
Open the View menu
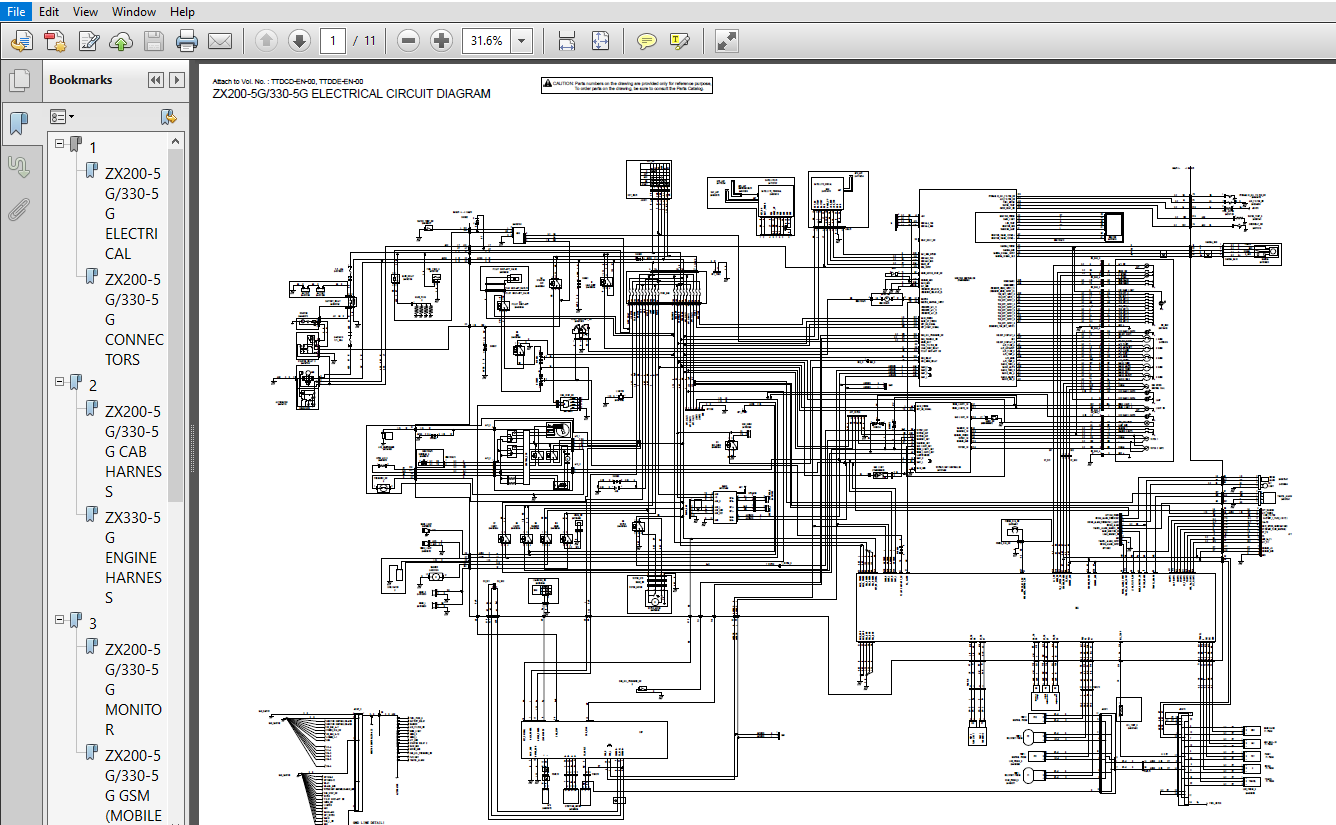tap(86, 12)
